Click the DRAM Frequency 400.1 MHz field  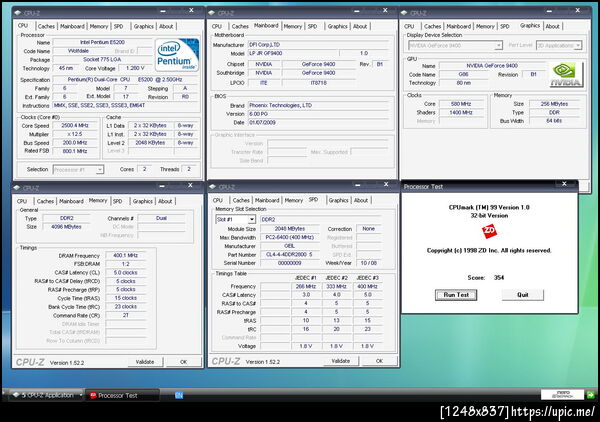[x=126, y=256]
